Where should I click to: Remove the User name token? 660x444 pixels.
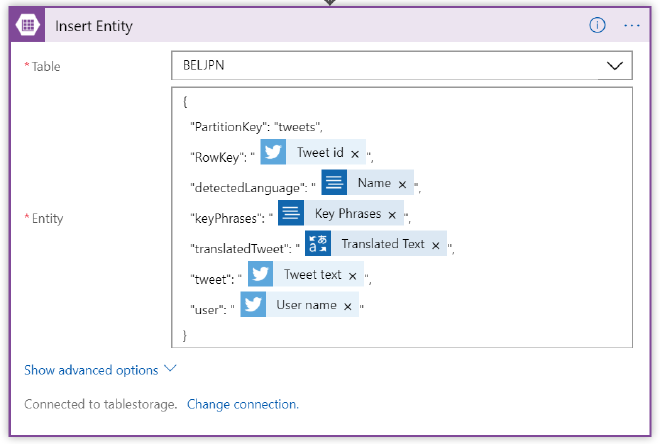348,306
